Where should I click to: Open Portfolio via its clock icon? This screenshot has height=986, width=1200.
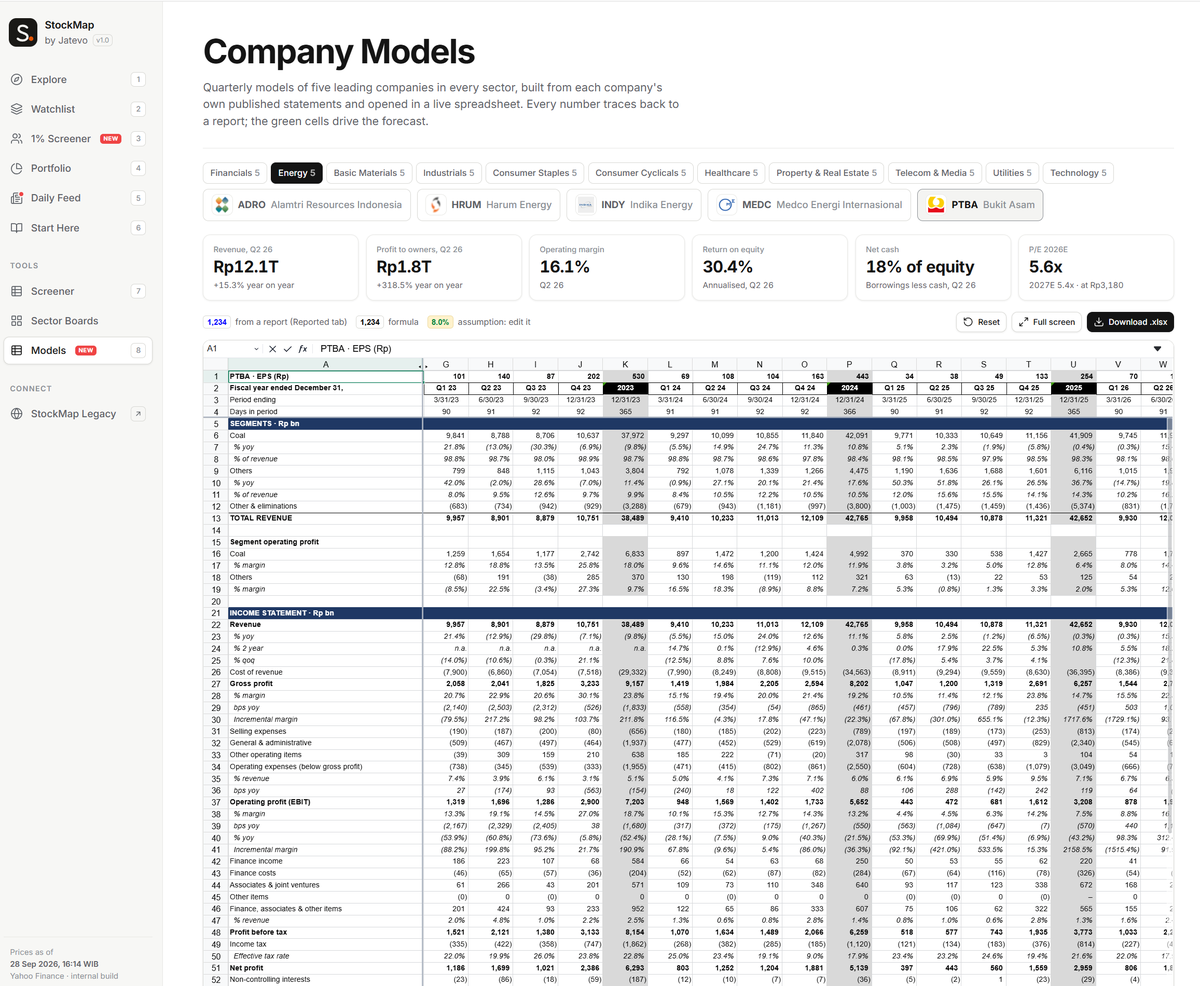pyautogui.click(x=16, y=168)
